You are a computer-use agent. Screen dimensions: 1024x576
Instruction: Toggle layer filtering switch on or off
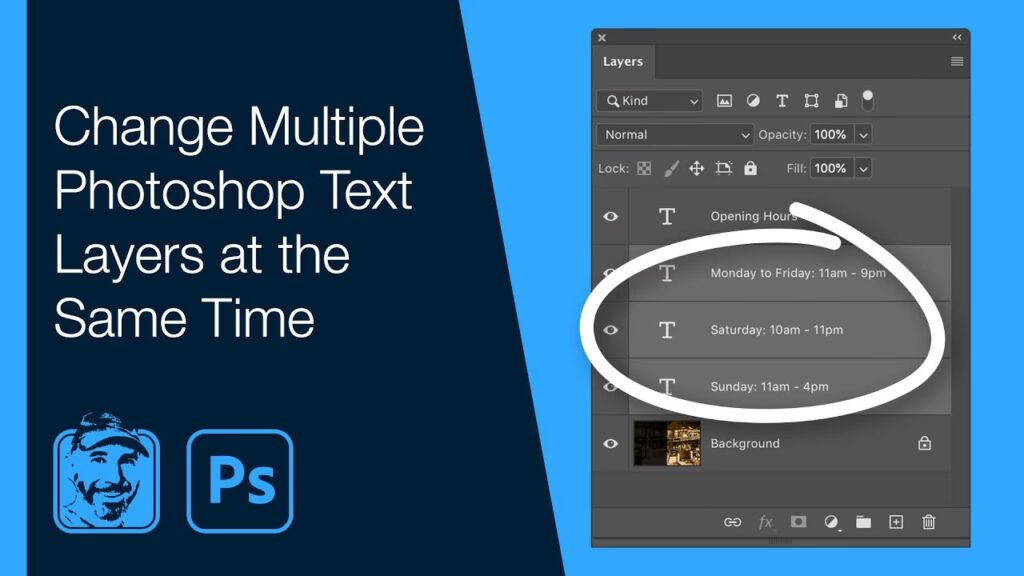tap(867, 99)
